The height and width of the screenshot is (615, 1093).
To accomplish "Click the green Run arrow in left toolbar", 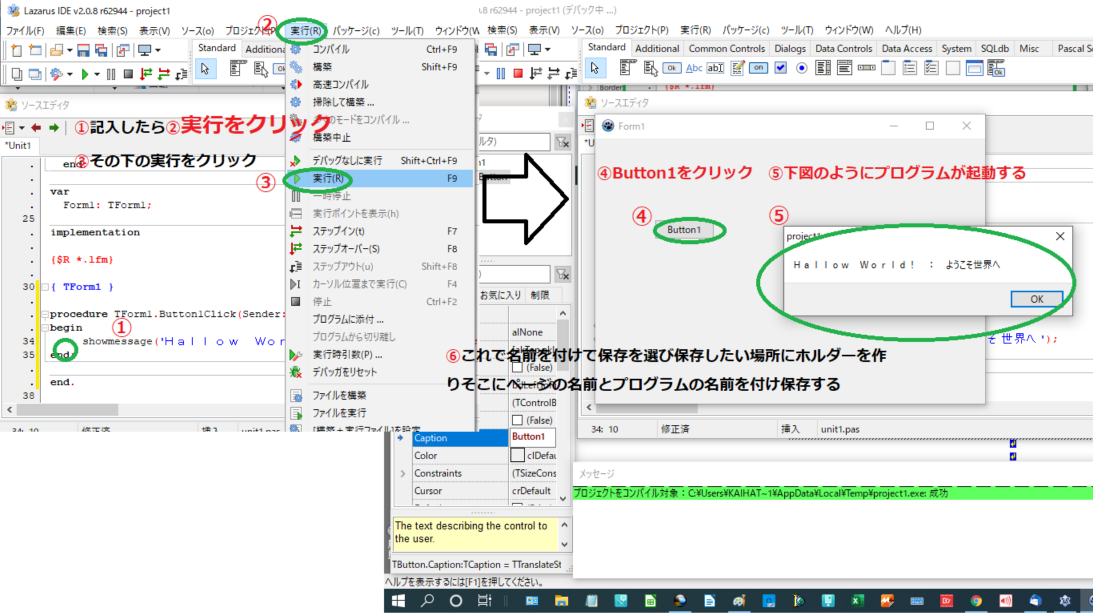I will click(85, 74).
